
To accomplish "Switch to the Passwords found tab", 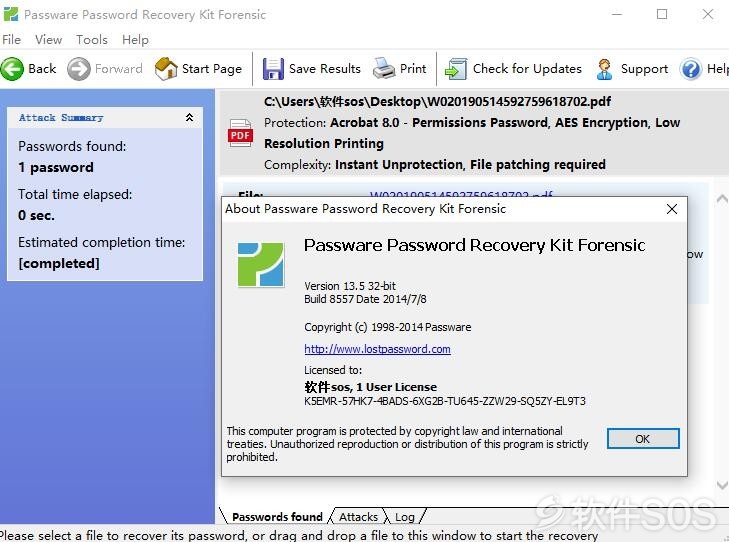I will [277, 517].
